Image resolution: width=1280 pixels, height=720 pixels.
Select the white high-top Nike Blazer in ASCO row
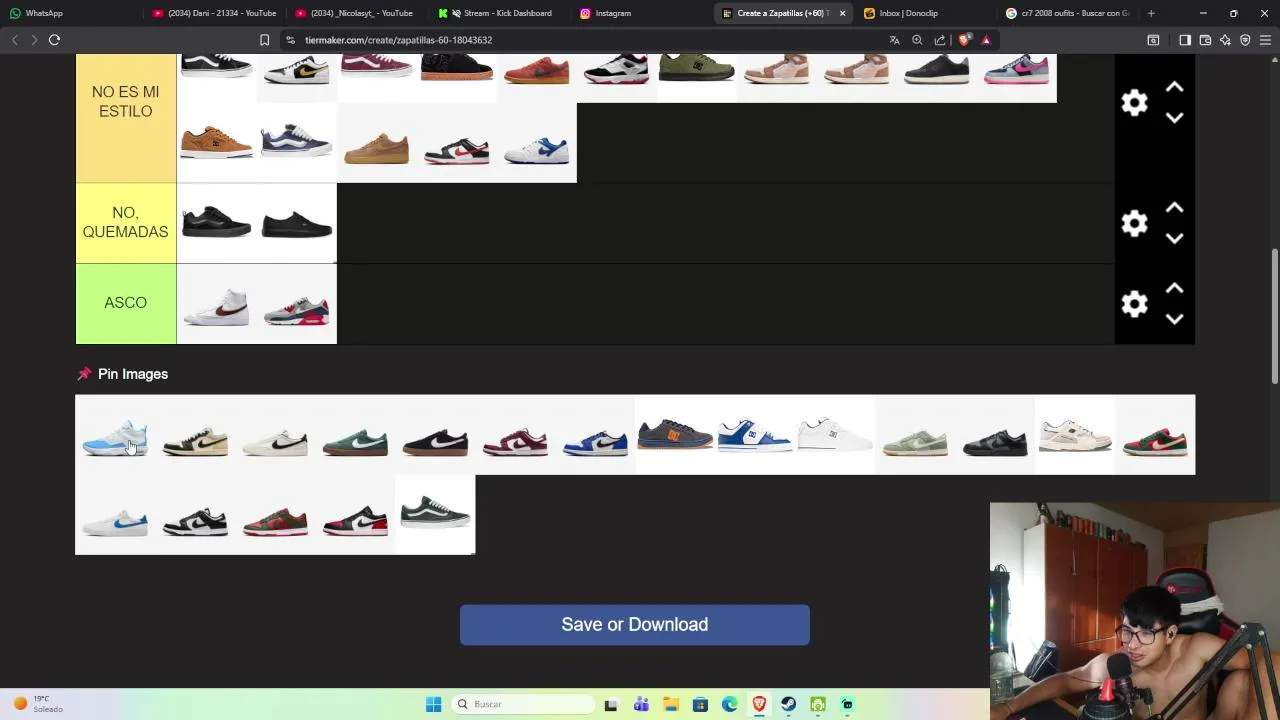point(216,304)
